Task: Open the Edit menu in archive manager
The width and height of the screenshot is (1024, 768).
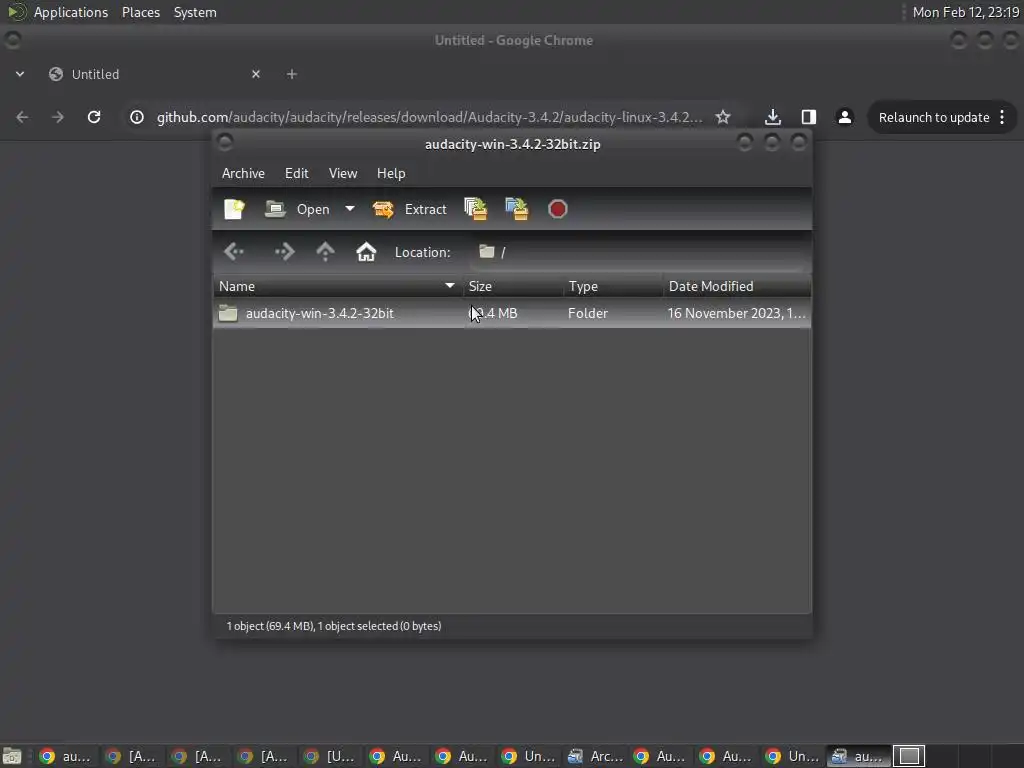Action: (296, 173)
